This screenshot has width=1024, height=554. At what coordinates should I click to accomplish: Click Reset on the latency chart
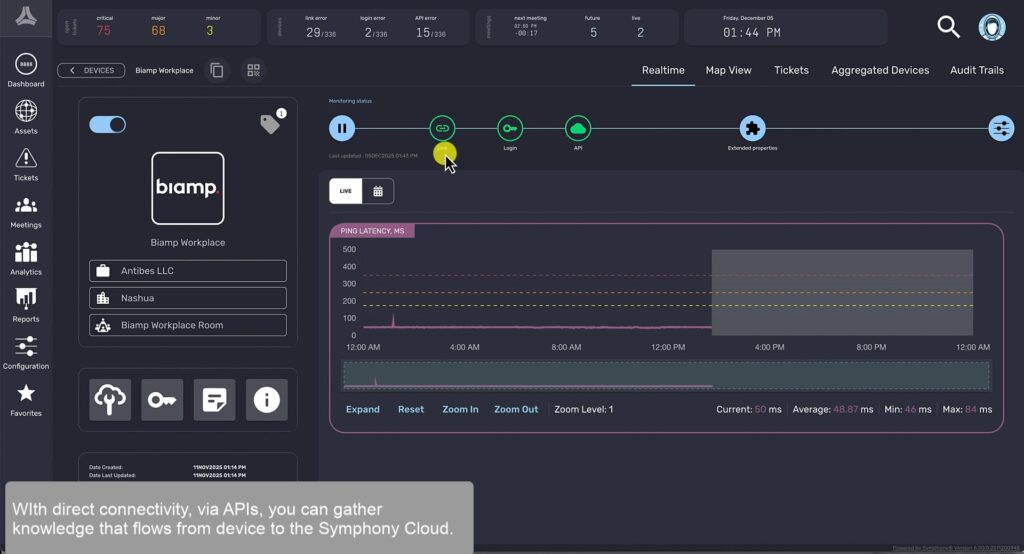click(x=411, y=410)
